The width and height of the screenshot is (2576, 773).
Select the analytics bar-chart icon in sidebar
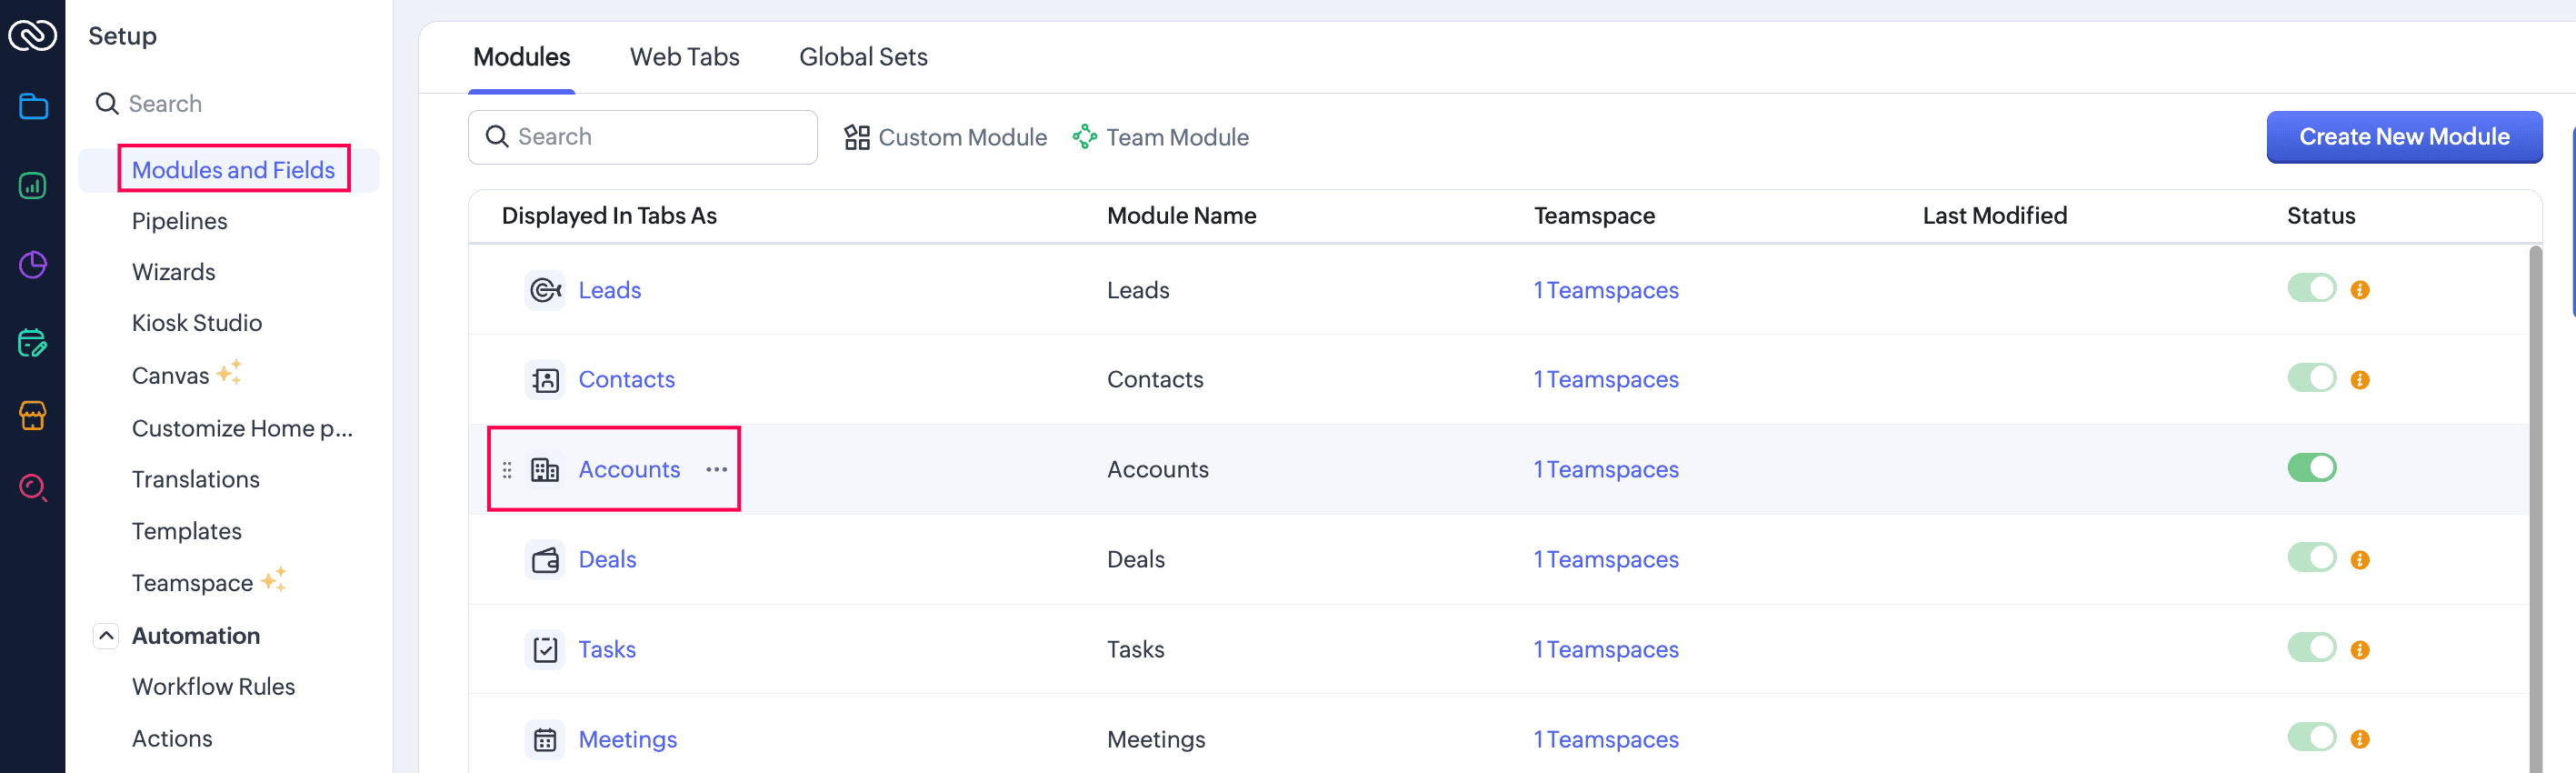pos(33,185)
